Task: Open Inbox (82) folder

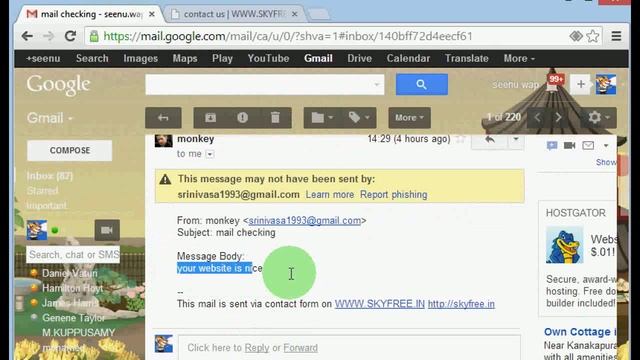Action: pyautogui.click(x=50, y=176)
